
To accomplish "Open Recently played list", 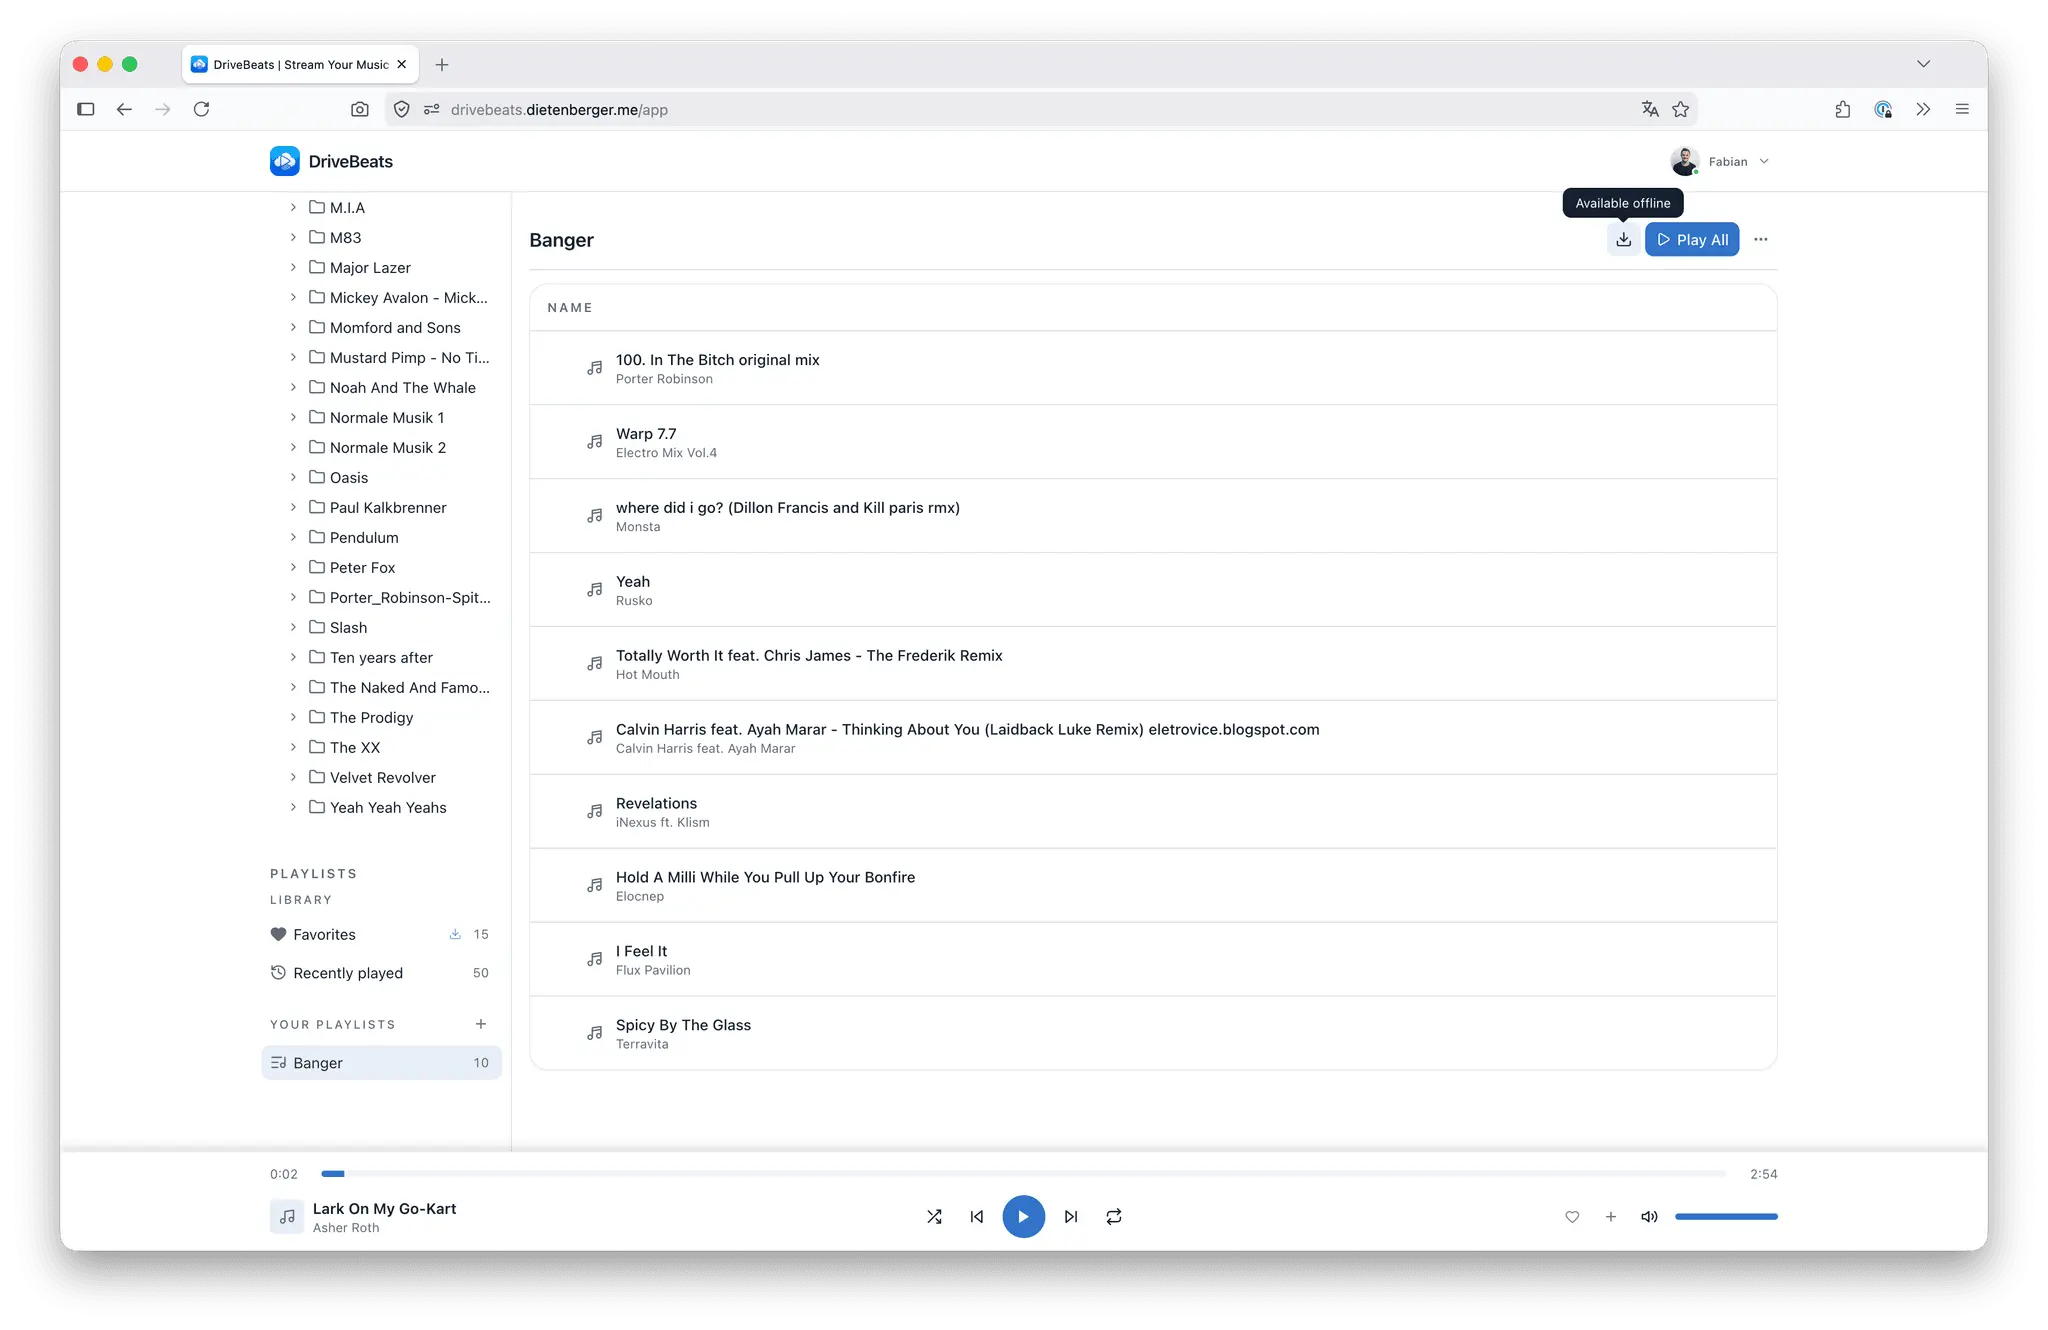I will pyautogui.click(x=381, y=973).
